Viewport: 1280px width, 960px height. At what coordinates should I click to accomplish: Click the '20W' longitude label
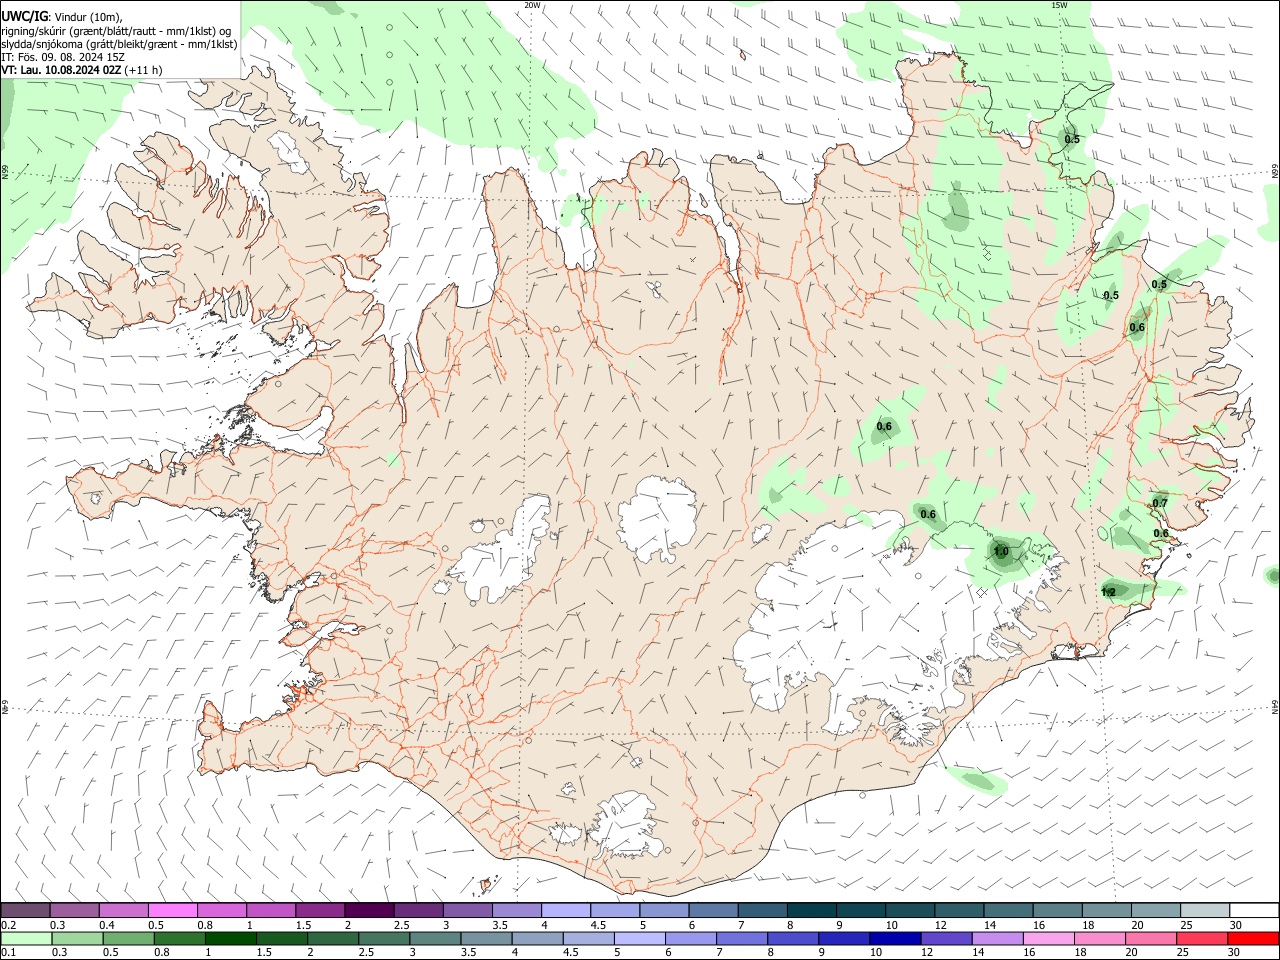pos(532,5)
